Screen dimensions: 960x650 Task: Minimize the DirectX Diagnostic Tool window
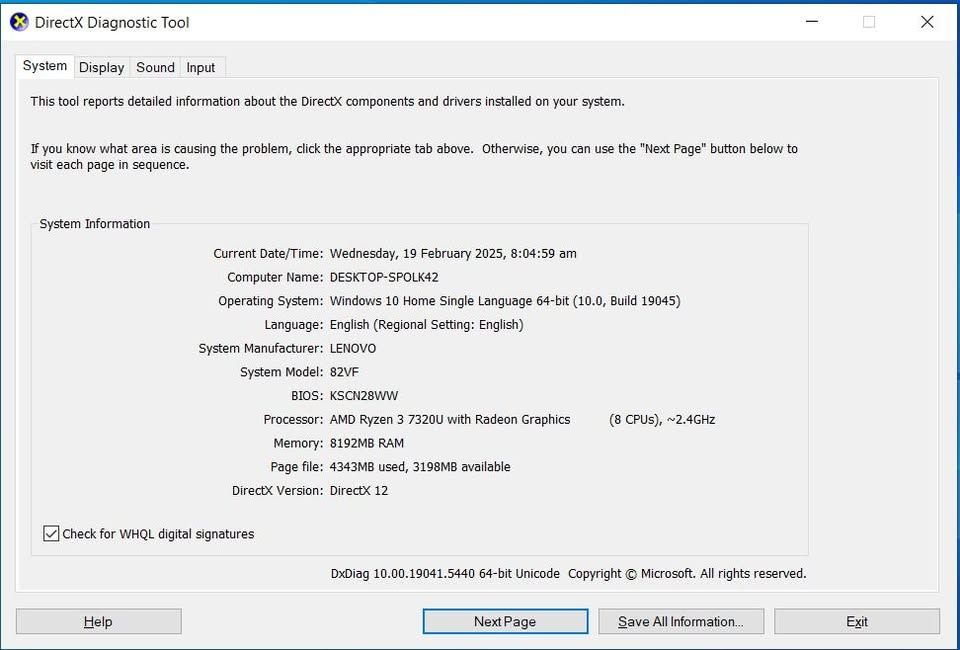(812, 22)
